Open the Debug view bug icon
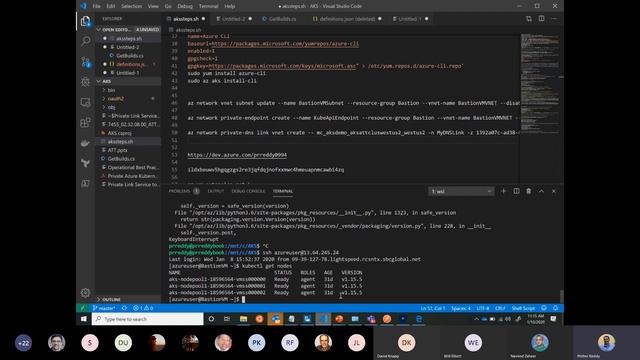 [85, 82]
